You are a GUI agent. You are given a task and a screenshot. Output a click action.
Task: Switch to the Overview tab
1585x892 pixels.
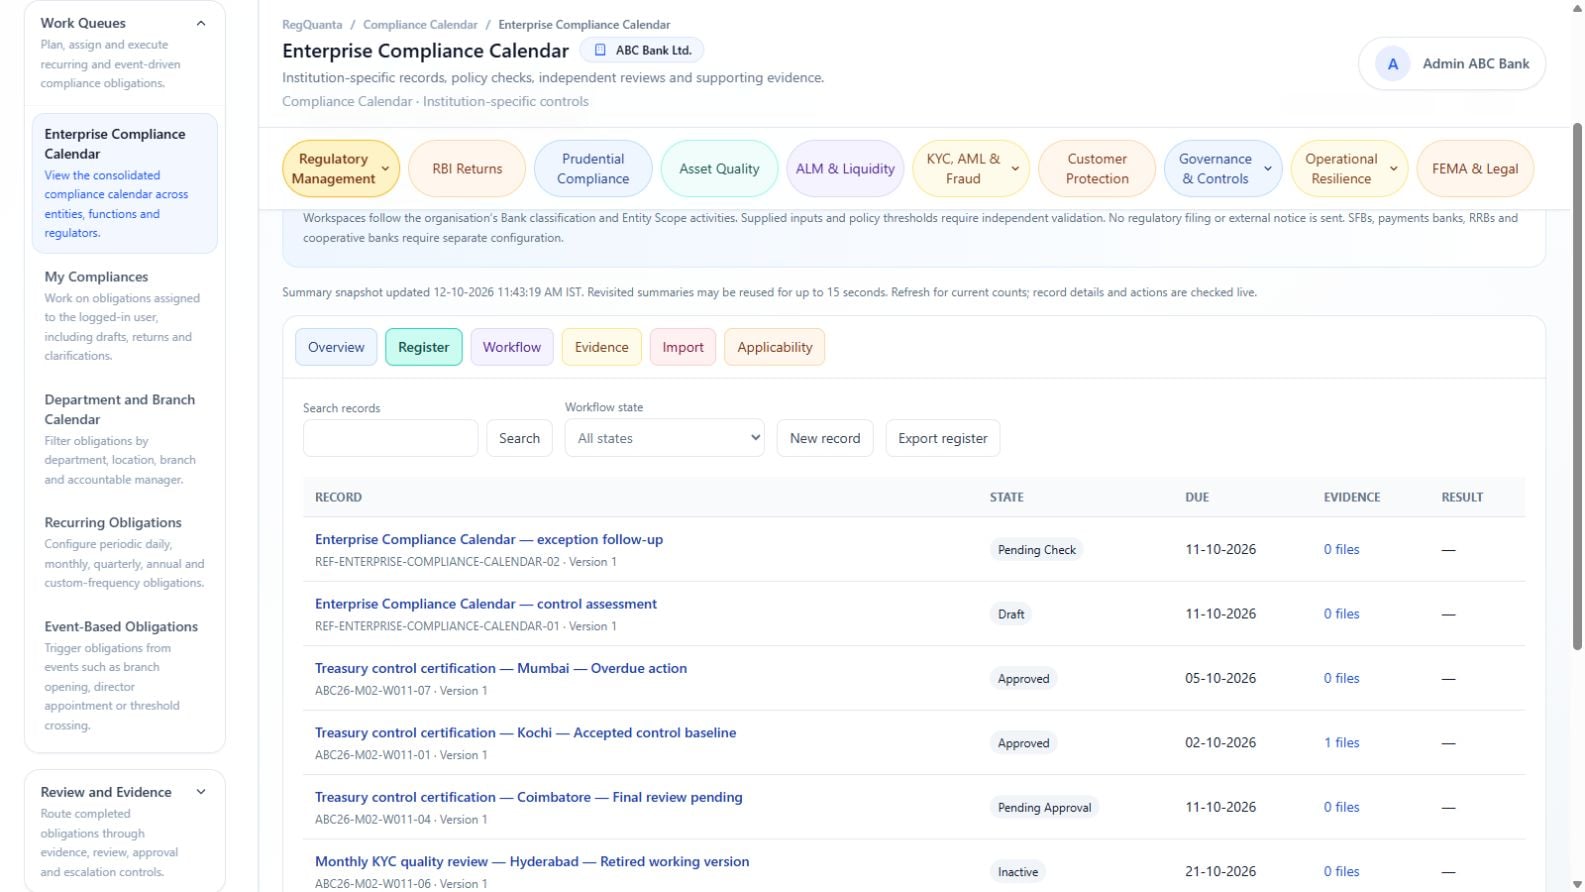[x=336, y=347]
